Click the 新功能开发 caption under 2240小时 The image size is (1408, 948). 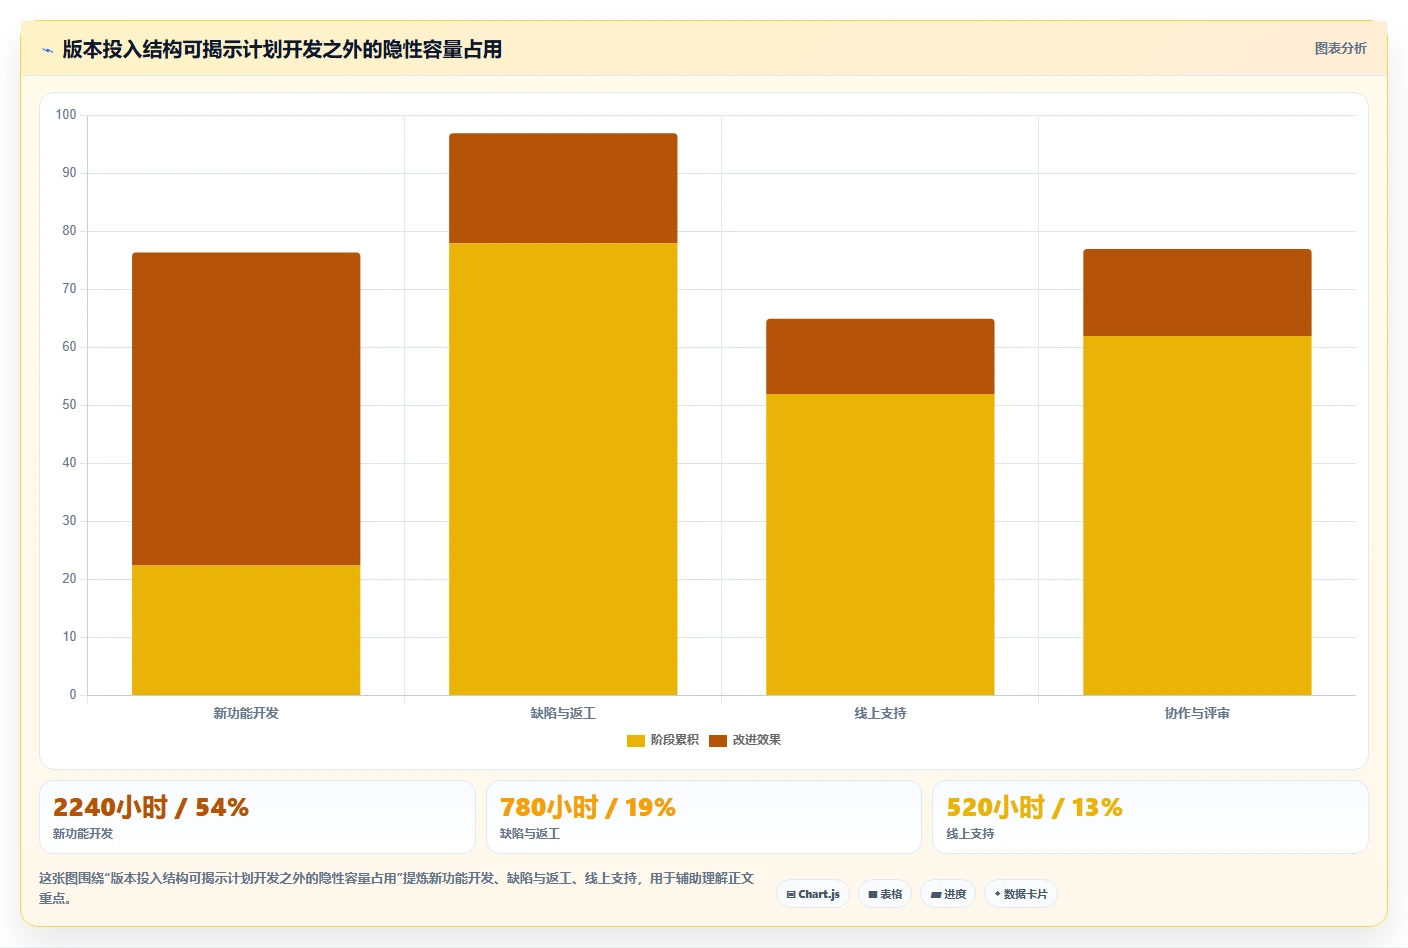[83, 834]
